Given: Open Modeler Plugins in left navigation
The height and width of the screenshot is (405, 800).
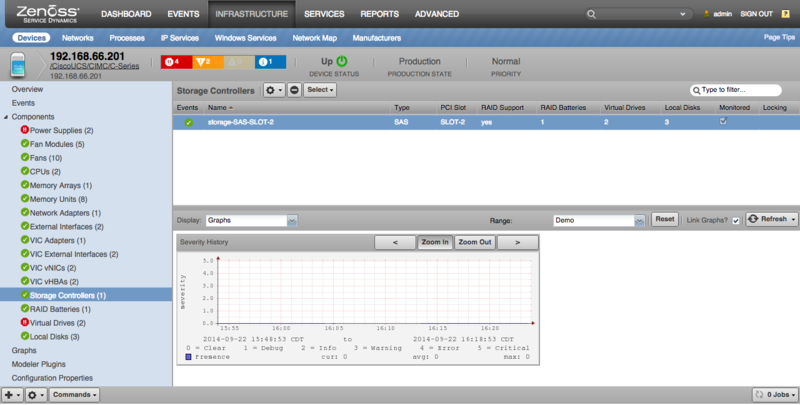Looking at the screenshot, I should pyautogui.click(x=39, y=364).
